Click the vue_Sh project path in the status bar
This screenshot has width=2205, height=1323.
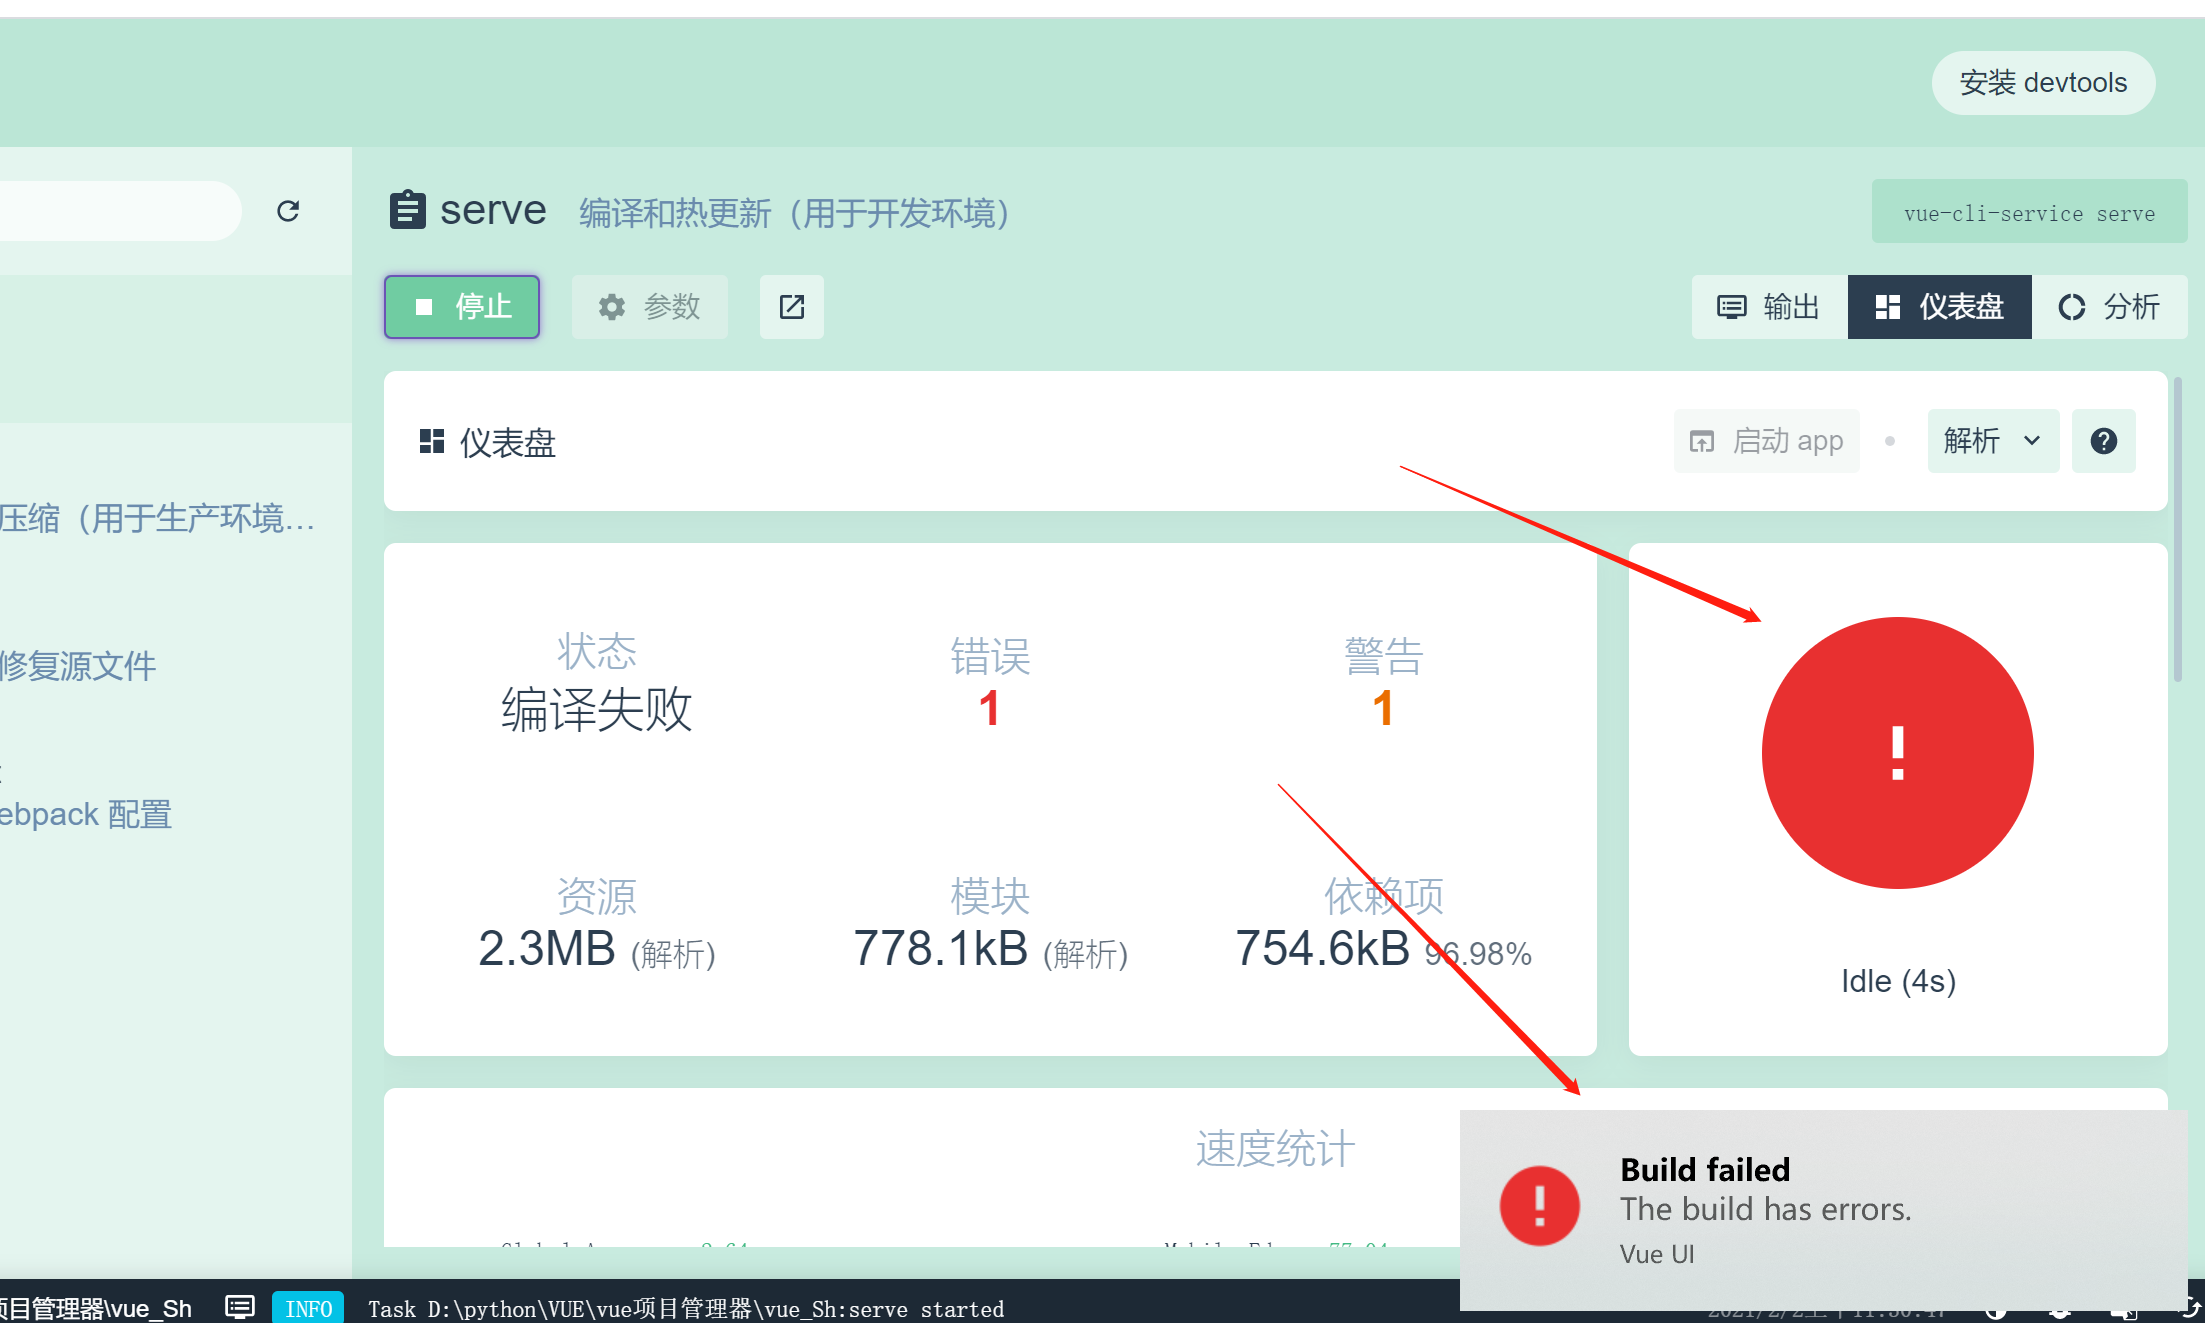(96, 1308)
